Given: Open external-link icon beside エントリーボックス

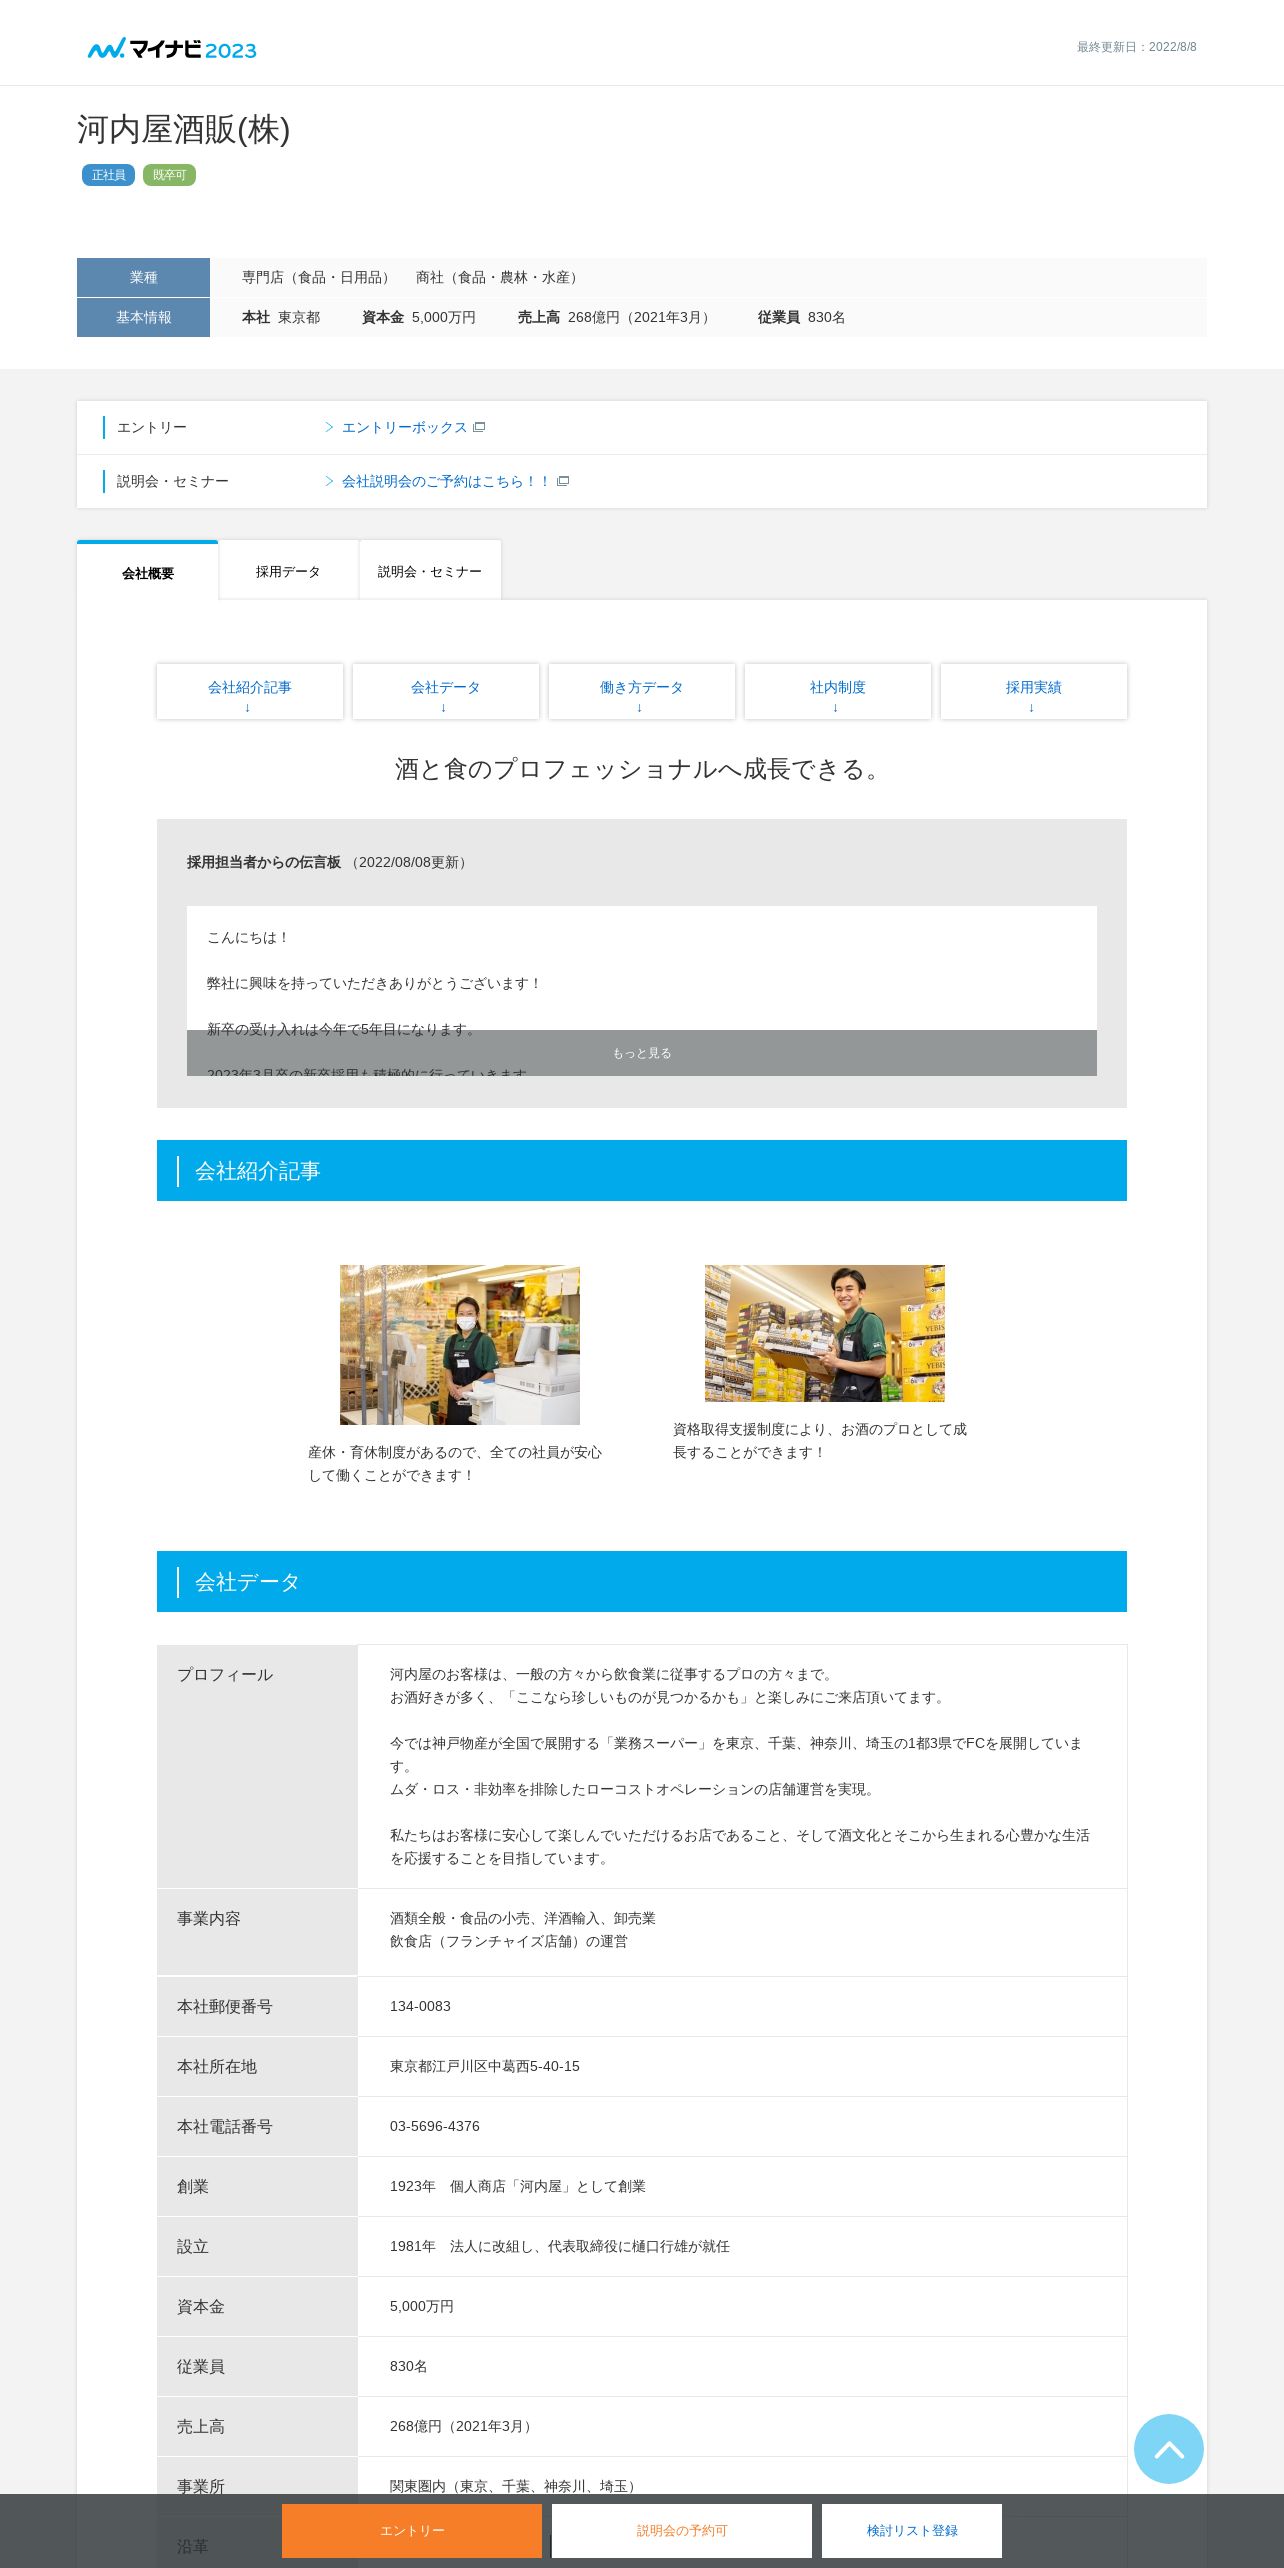Looking at the screenshot, I should coord(479,427).
